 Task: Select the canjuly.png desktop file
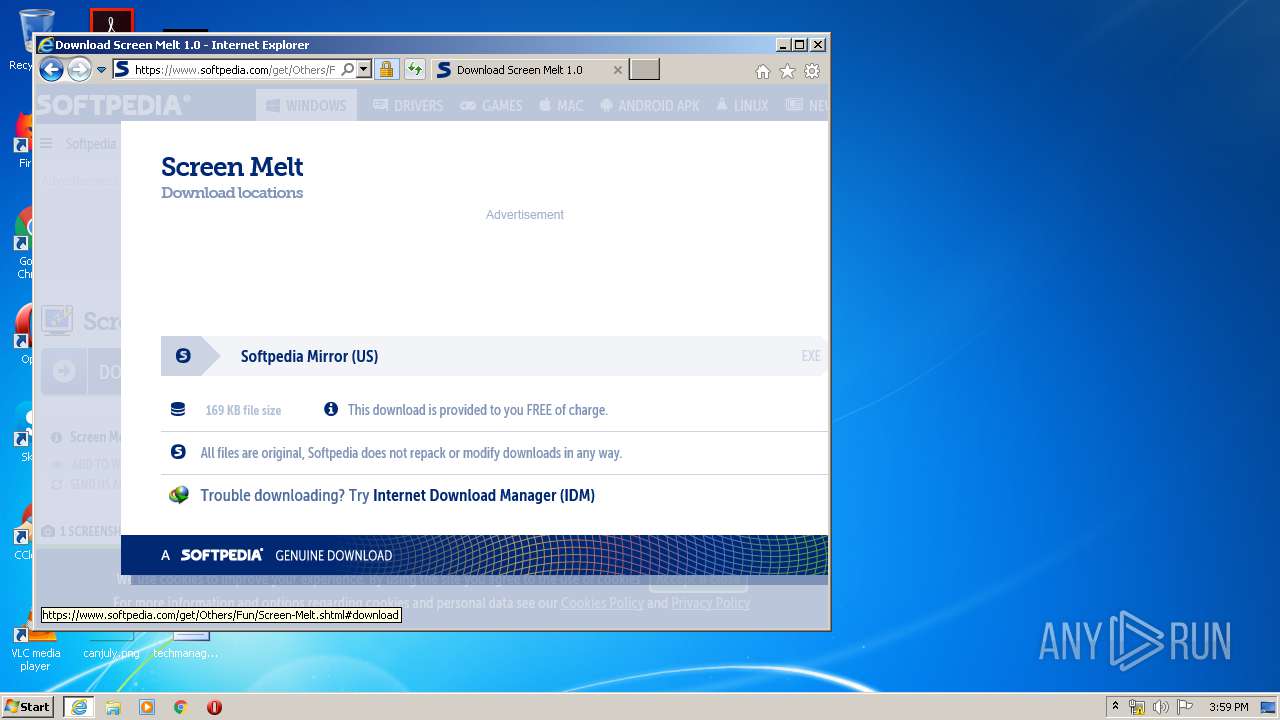pyautogui.click(x=111, y=648)
